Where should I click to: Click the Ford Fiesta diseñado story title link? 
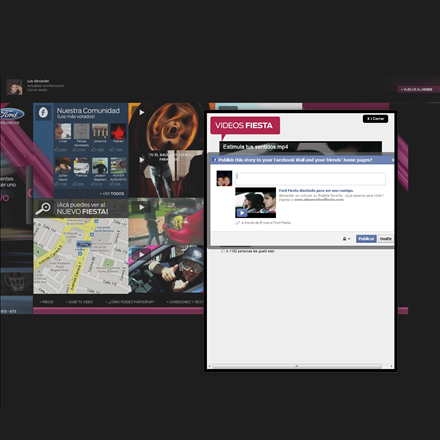316,191
